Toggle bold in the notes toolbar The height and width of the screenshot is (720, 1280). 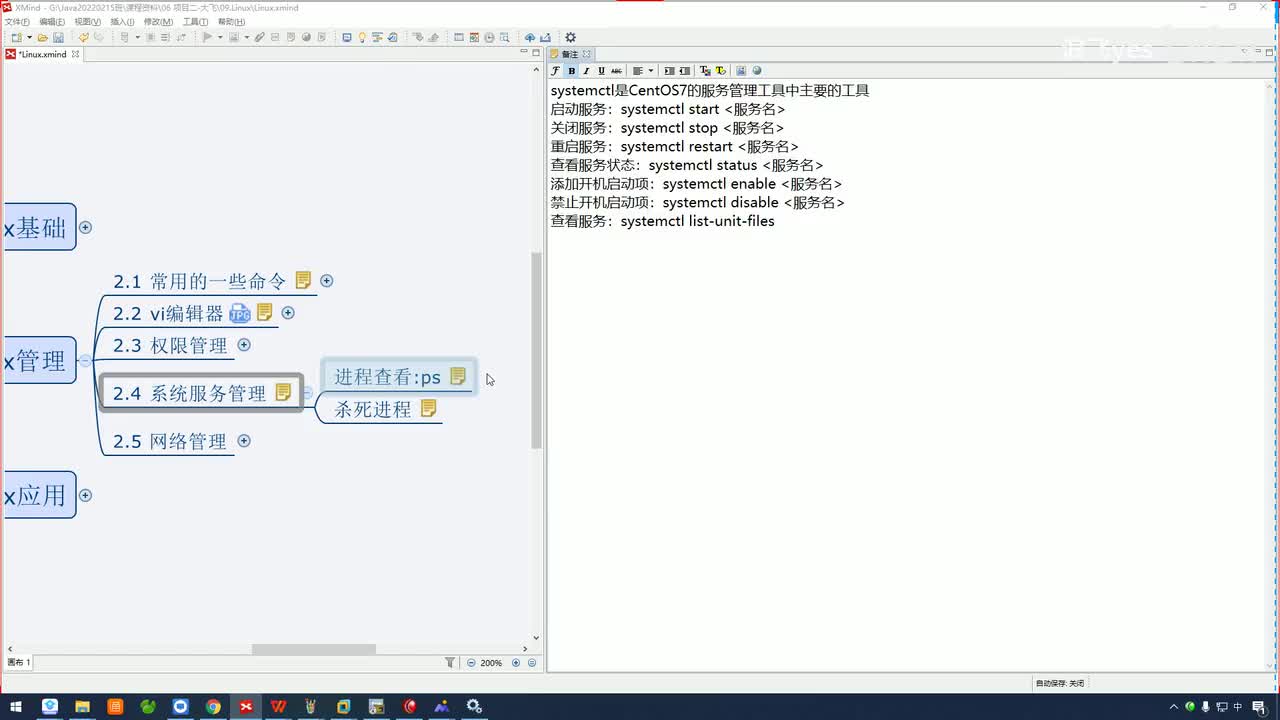pyautogui.click(x=571, y=71)
